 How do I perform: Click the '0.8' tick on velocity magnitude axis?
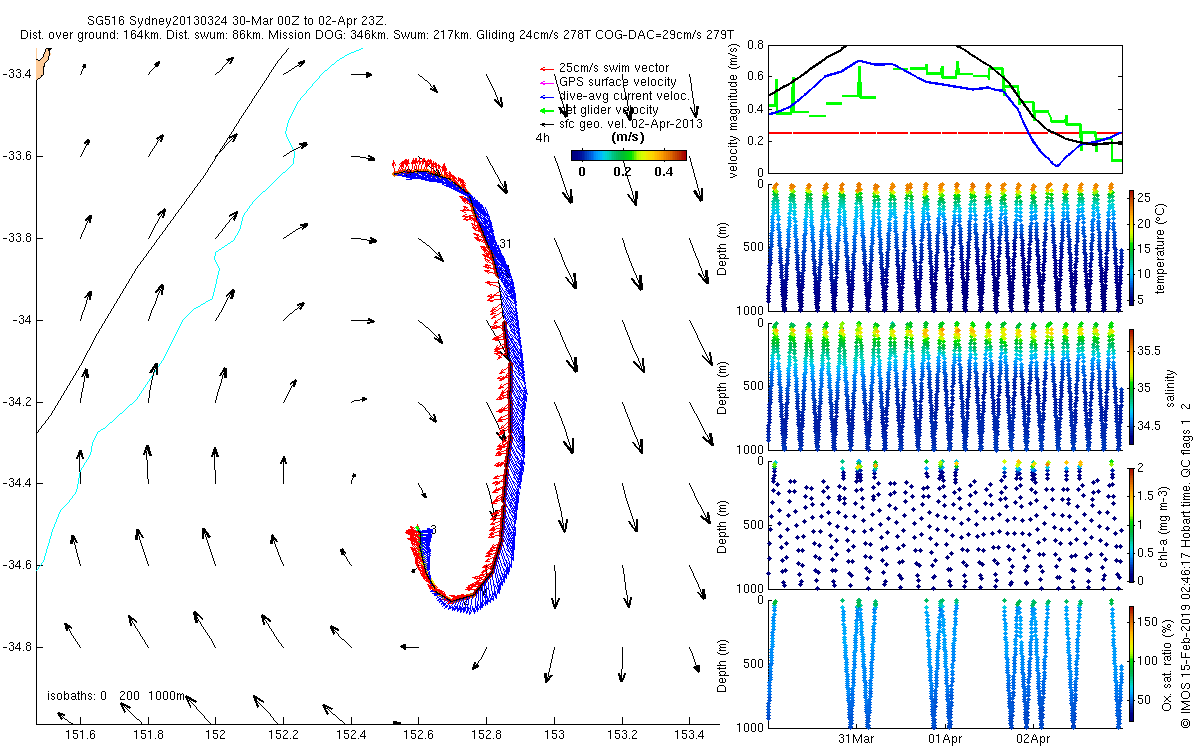tap(755, 45)
